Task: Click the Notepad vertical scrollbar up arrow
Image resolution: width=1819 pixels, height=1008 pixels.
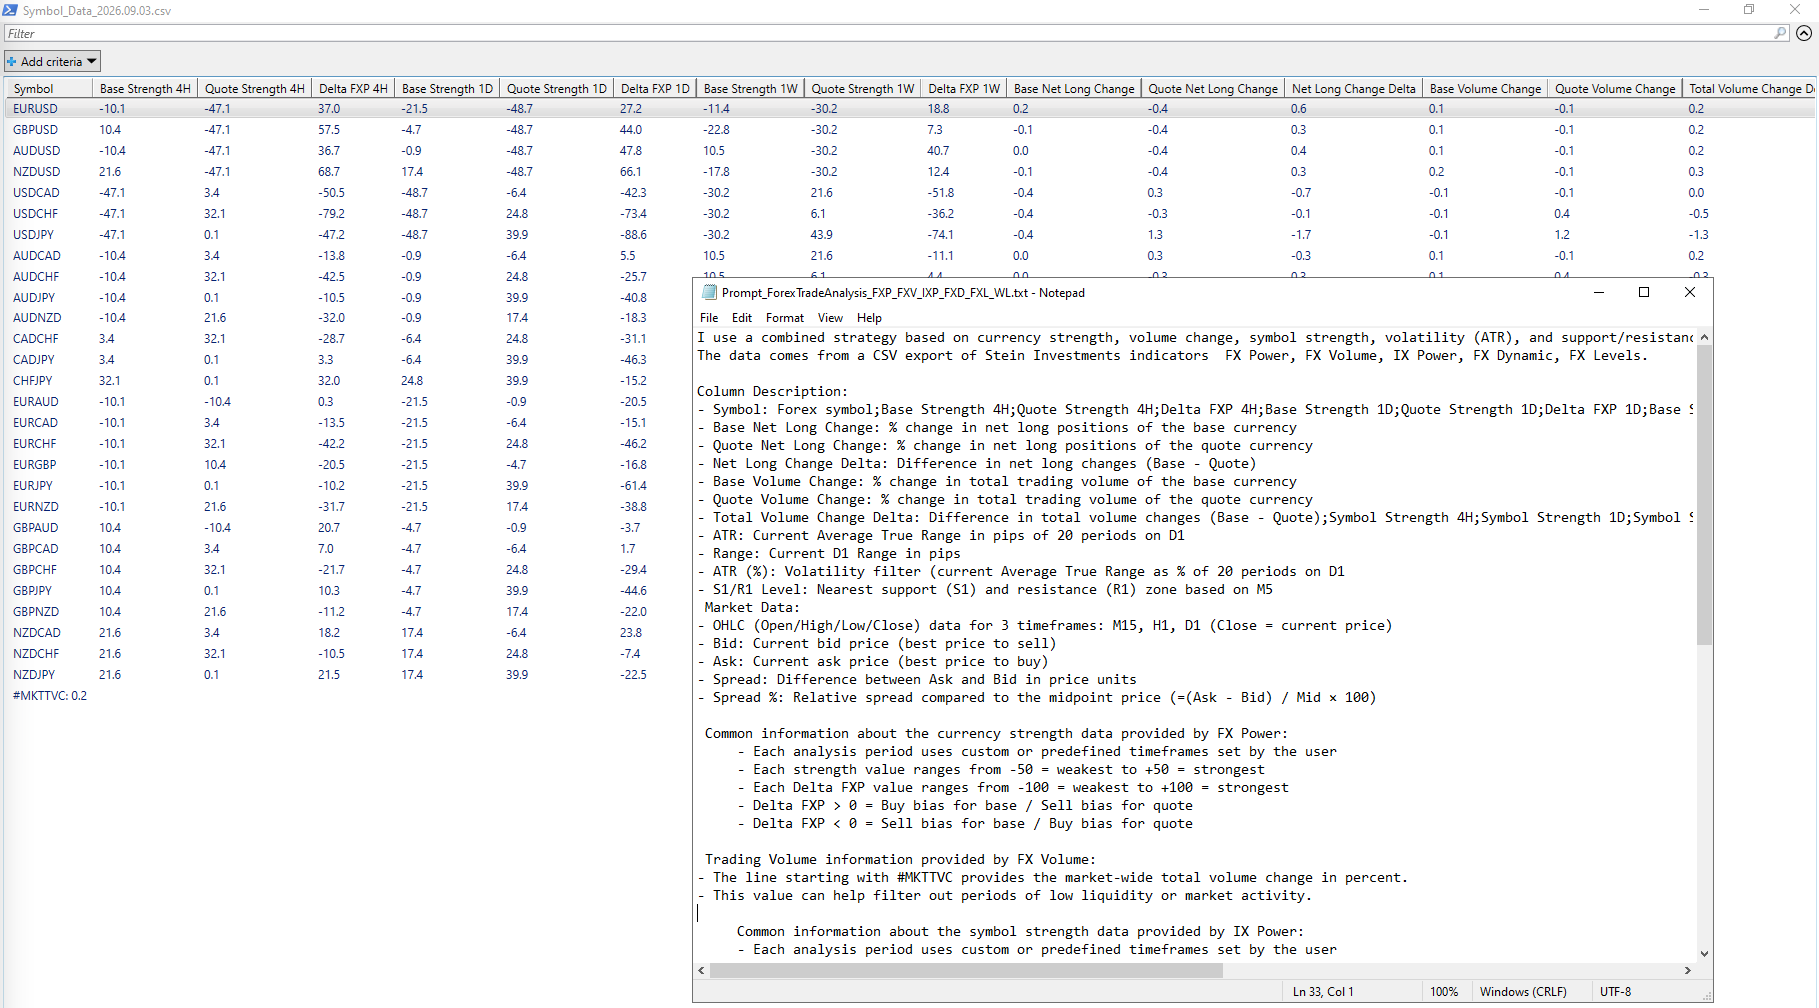Action: pyautogui.click(x=1705, y=337)
